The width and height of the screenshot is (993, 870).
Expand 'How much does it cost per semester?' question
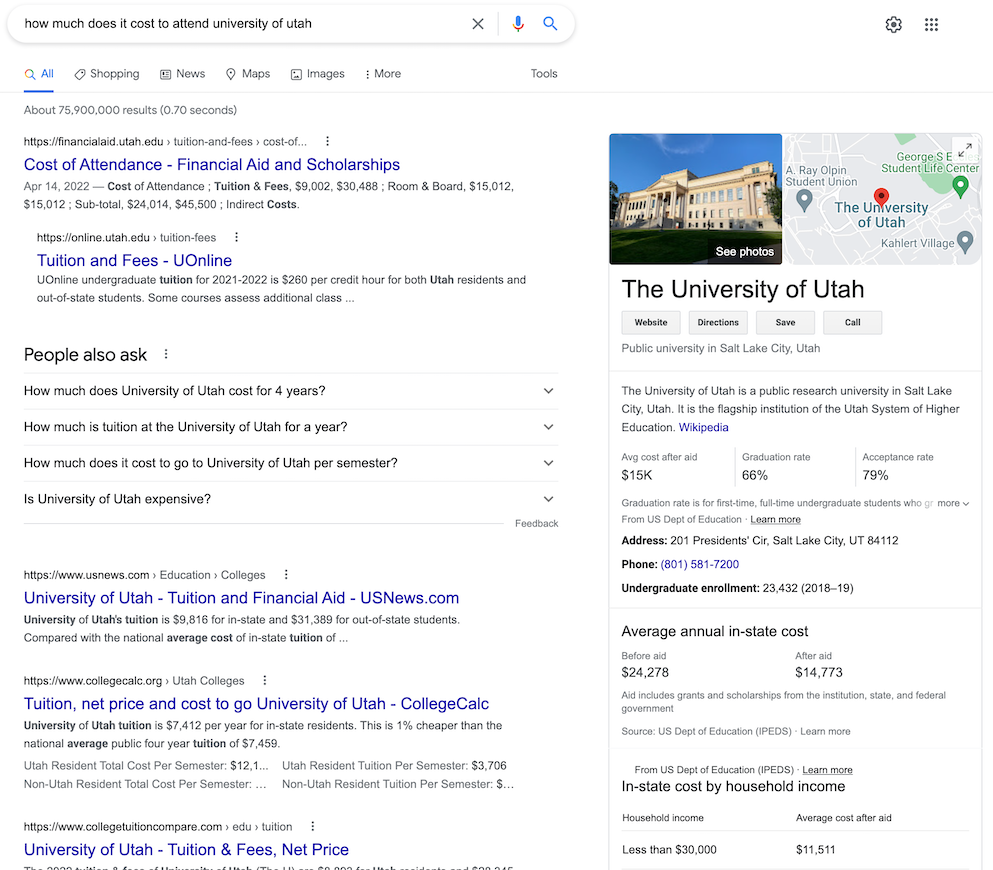click(291, 463)
